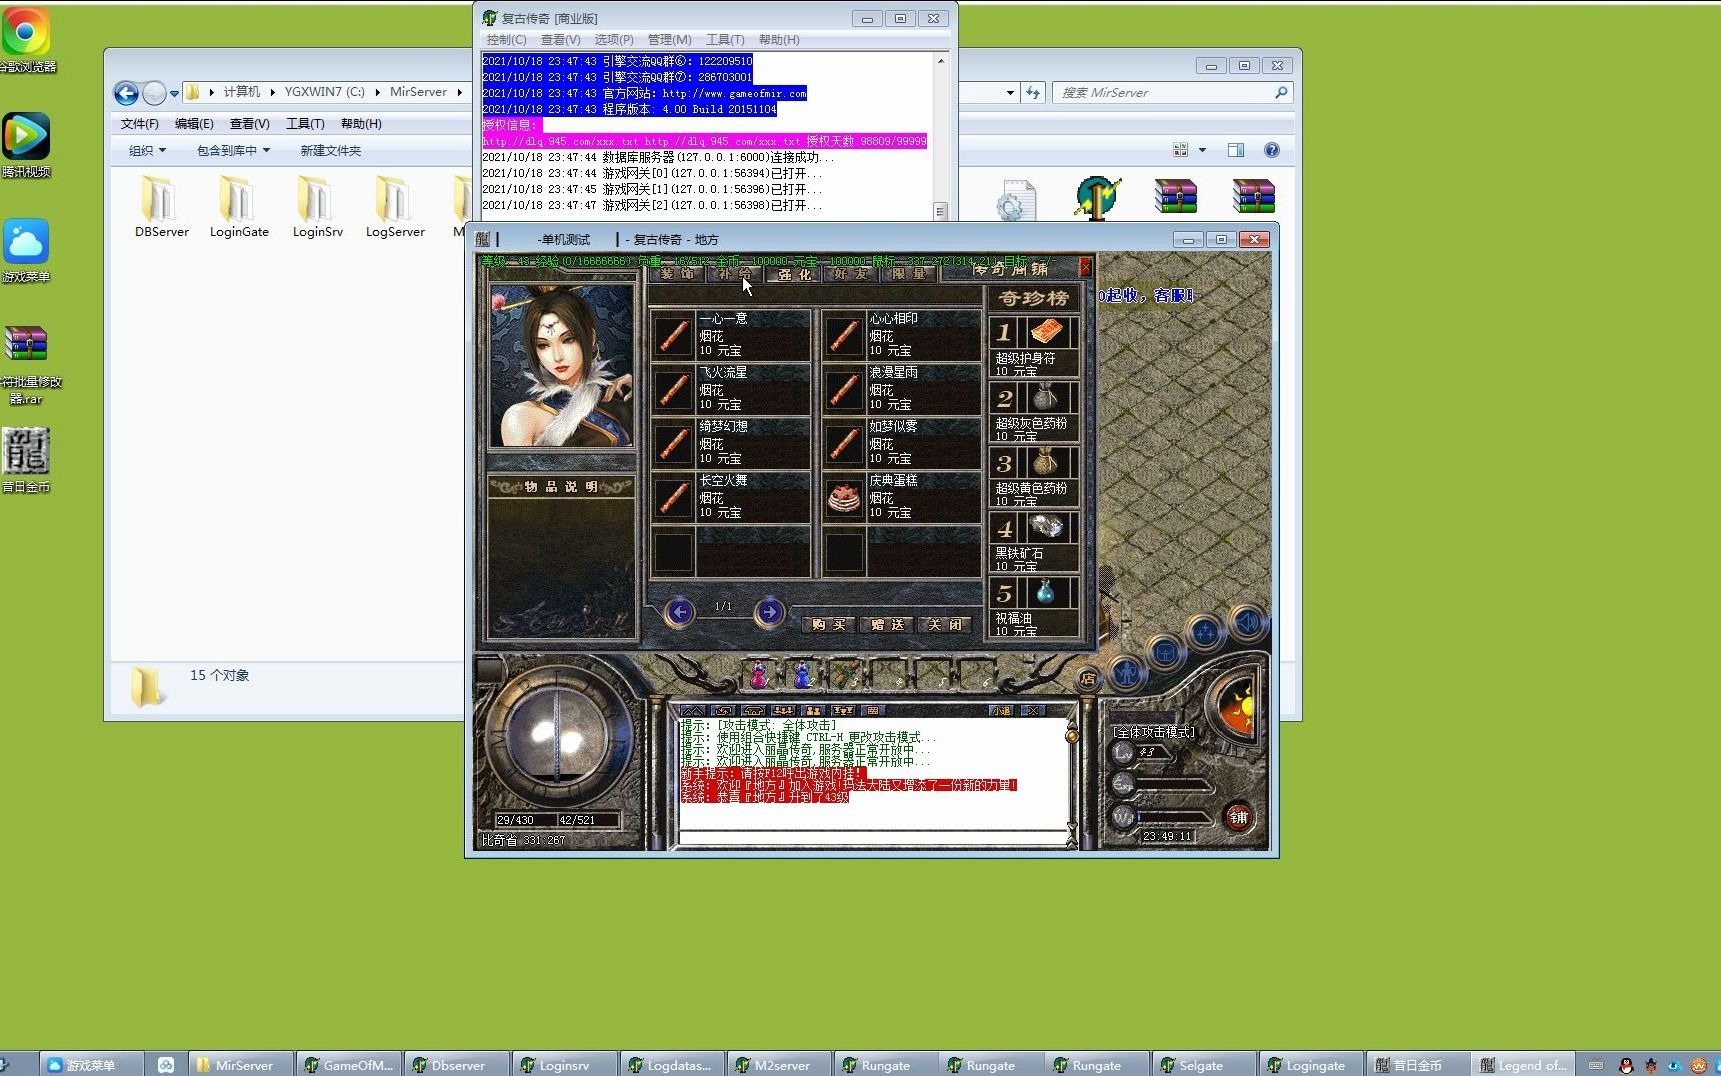Switch to the 强化 shop tab
The height and width of the screenshot is (1076, 1721).
coord(795,274)
